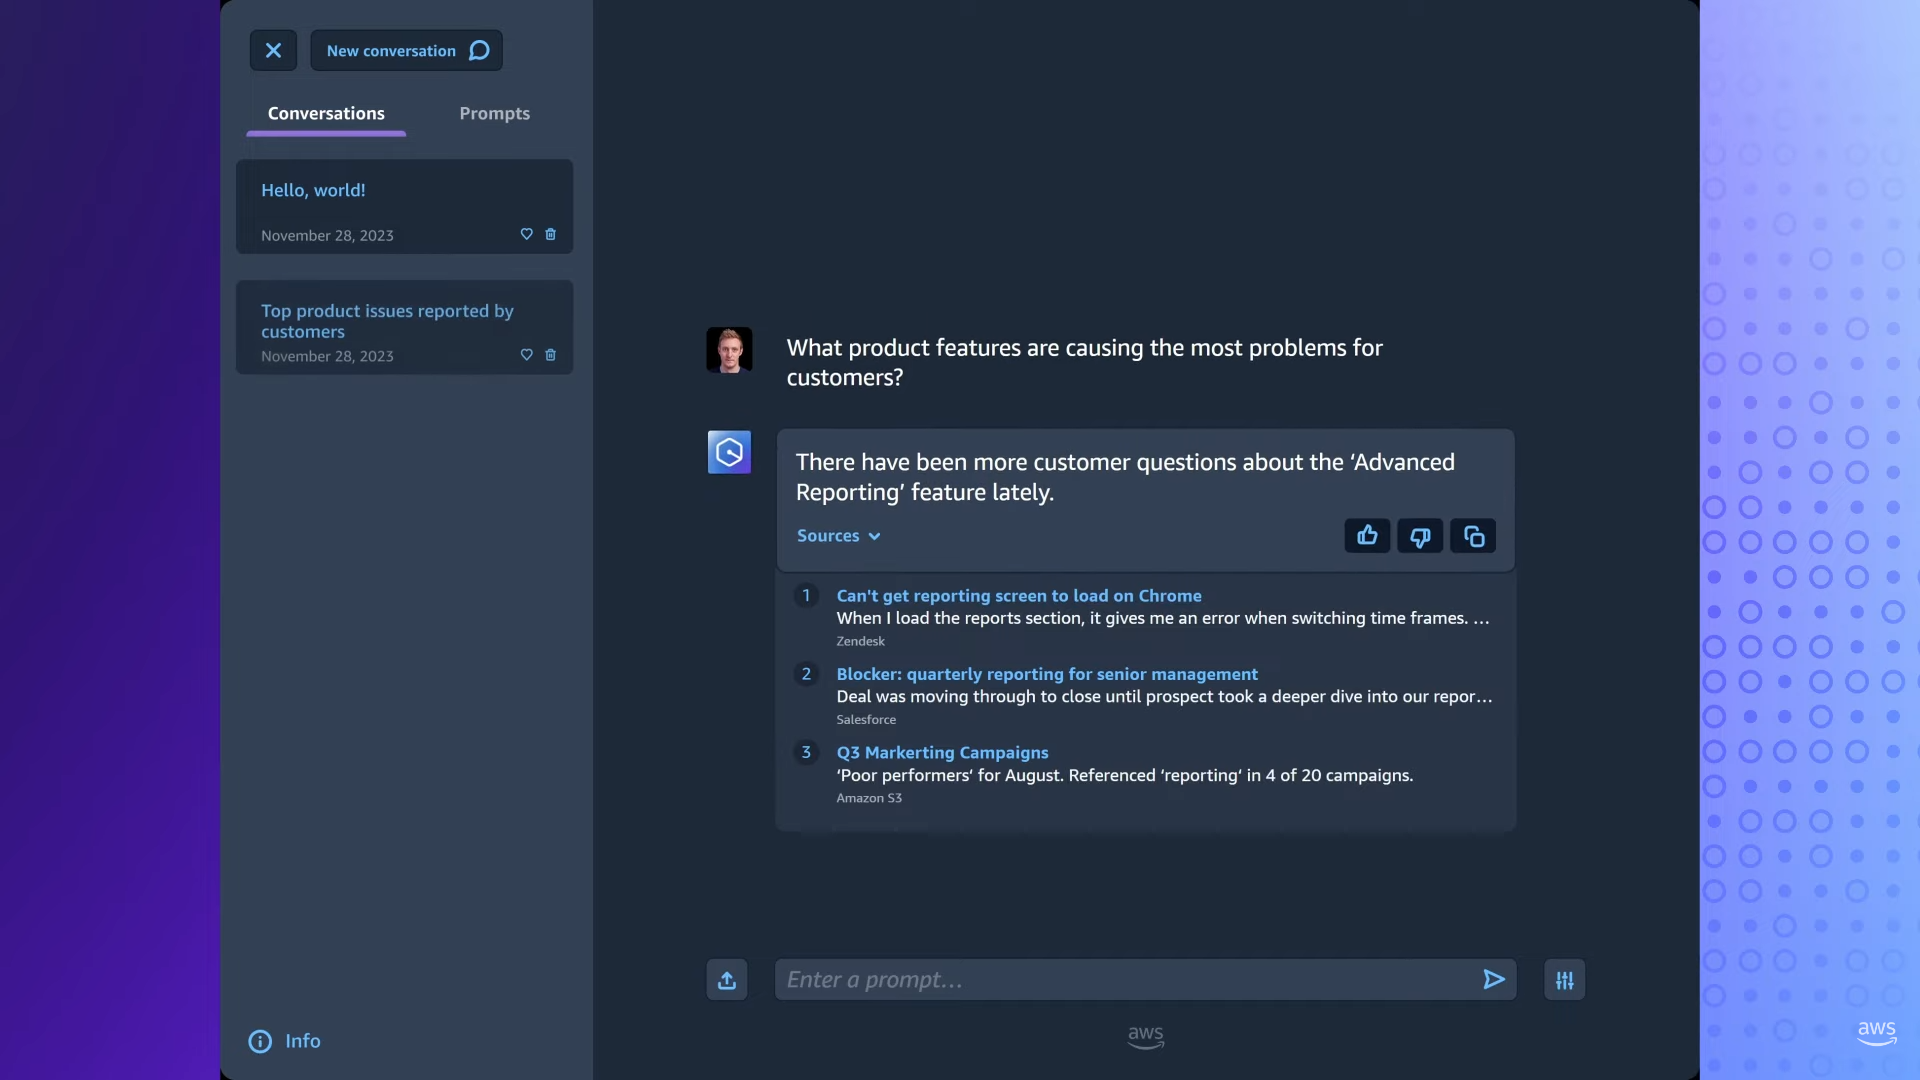The height and width of the screenshot is (1080, 1920).
Task: Open Blocker: quarterly reporting source link
Action: coord(1047,674)
